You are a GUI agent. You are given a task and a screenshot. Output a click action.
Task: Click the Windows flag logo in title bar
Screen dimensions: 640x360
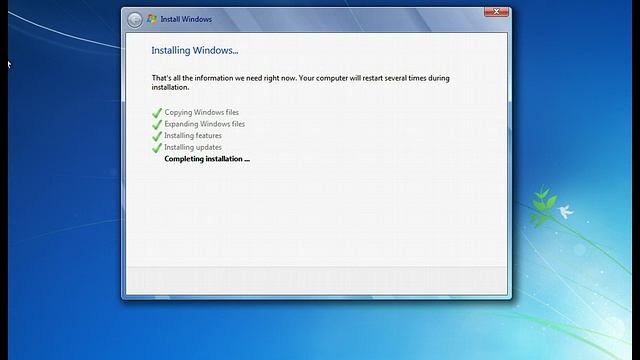click(152, 19)
